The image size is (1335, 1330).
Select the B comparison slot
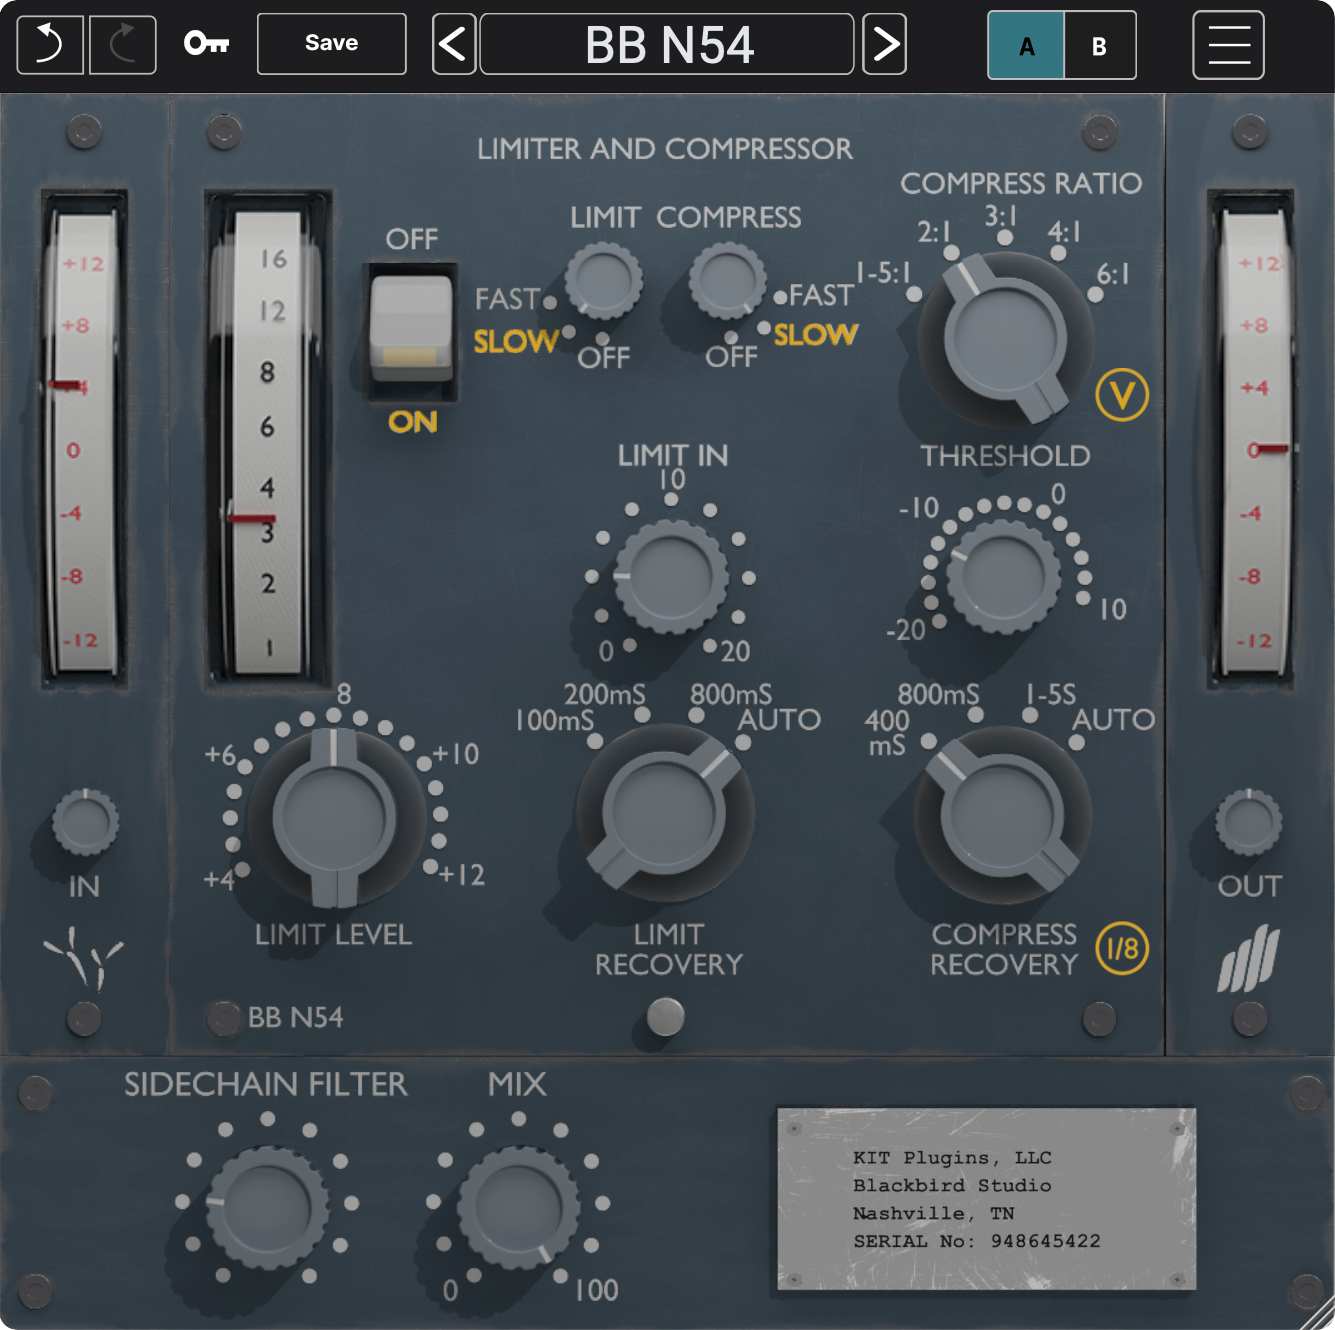[1099, 45]
